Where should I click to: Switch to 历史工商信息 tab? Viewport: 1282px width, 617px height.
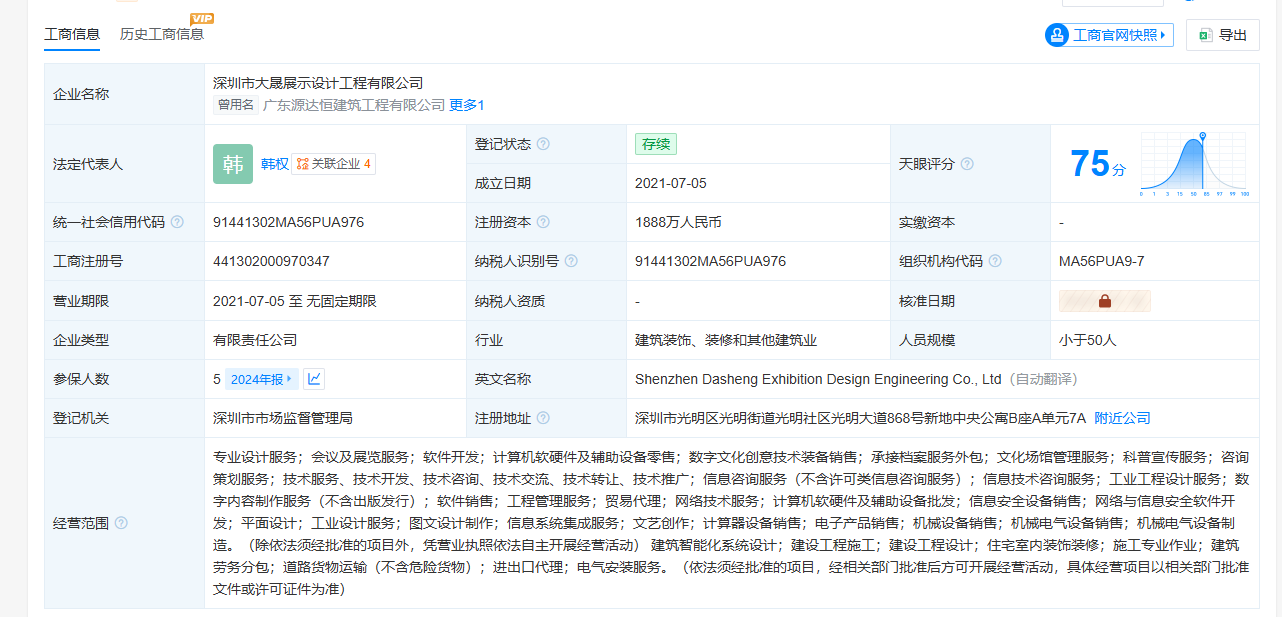(x=162, y=34)
